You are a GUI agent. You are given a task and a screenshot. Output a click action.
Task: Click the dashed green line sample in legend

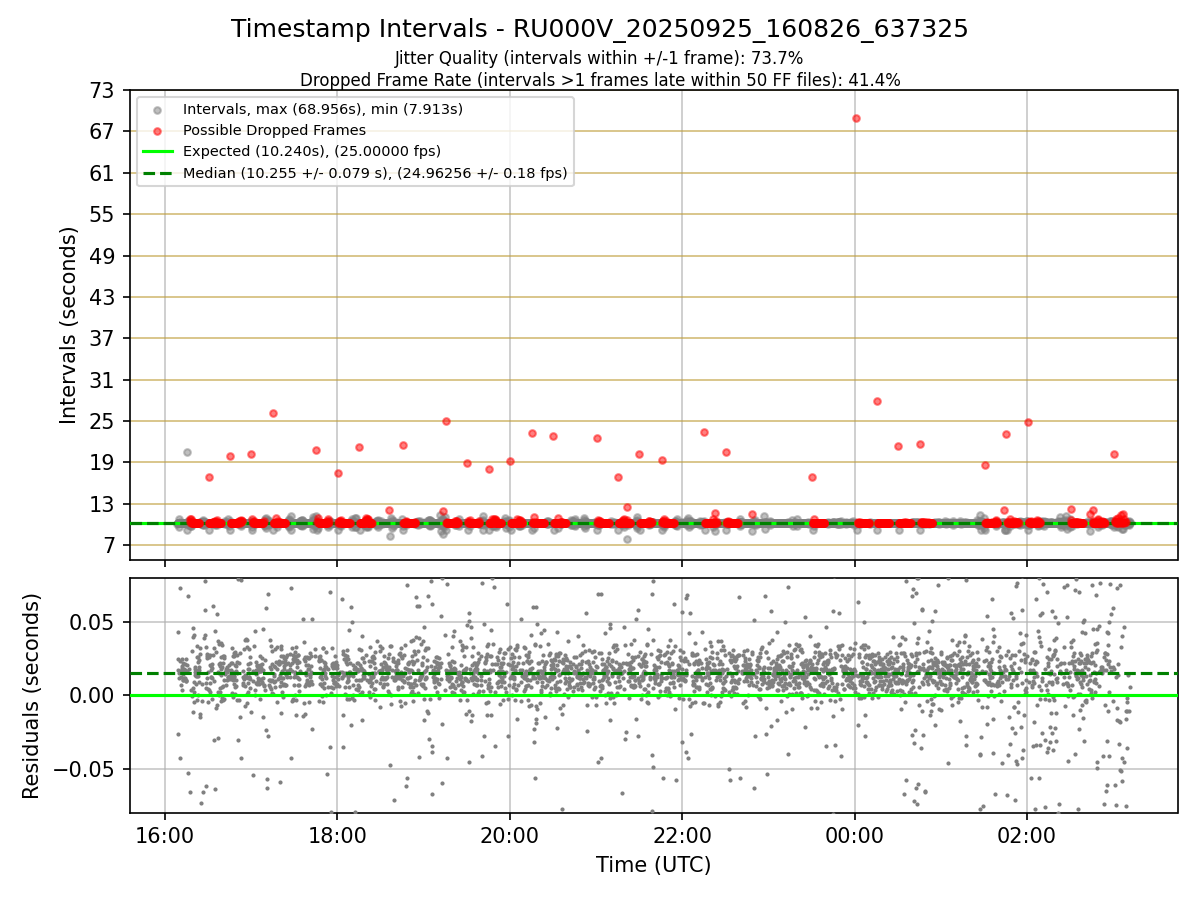click(x=158, y=174)
